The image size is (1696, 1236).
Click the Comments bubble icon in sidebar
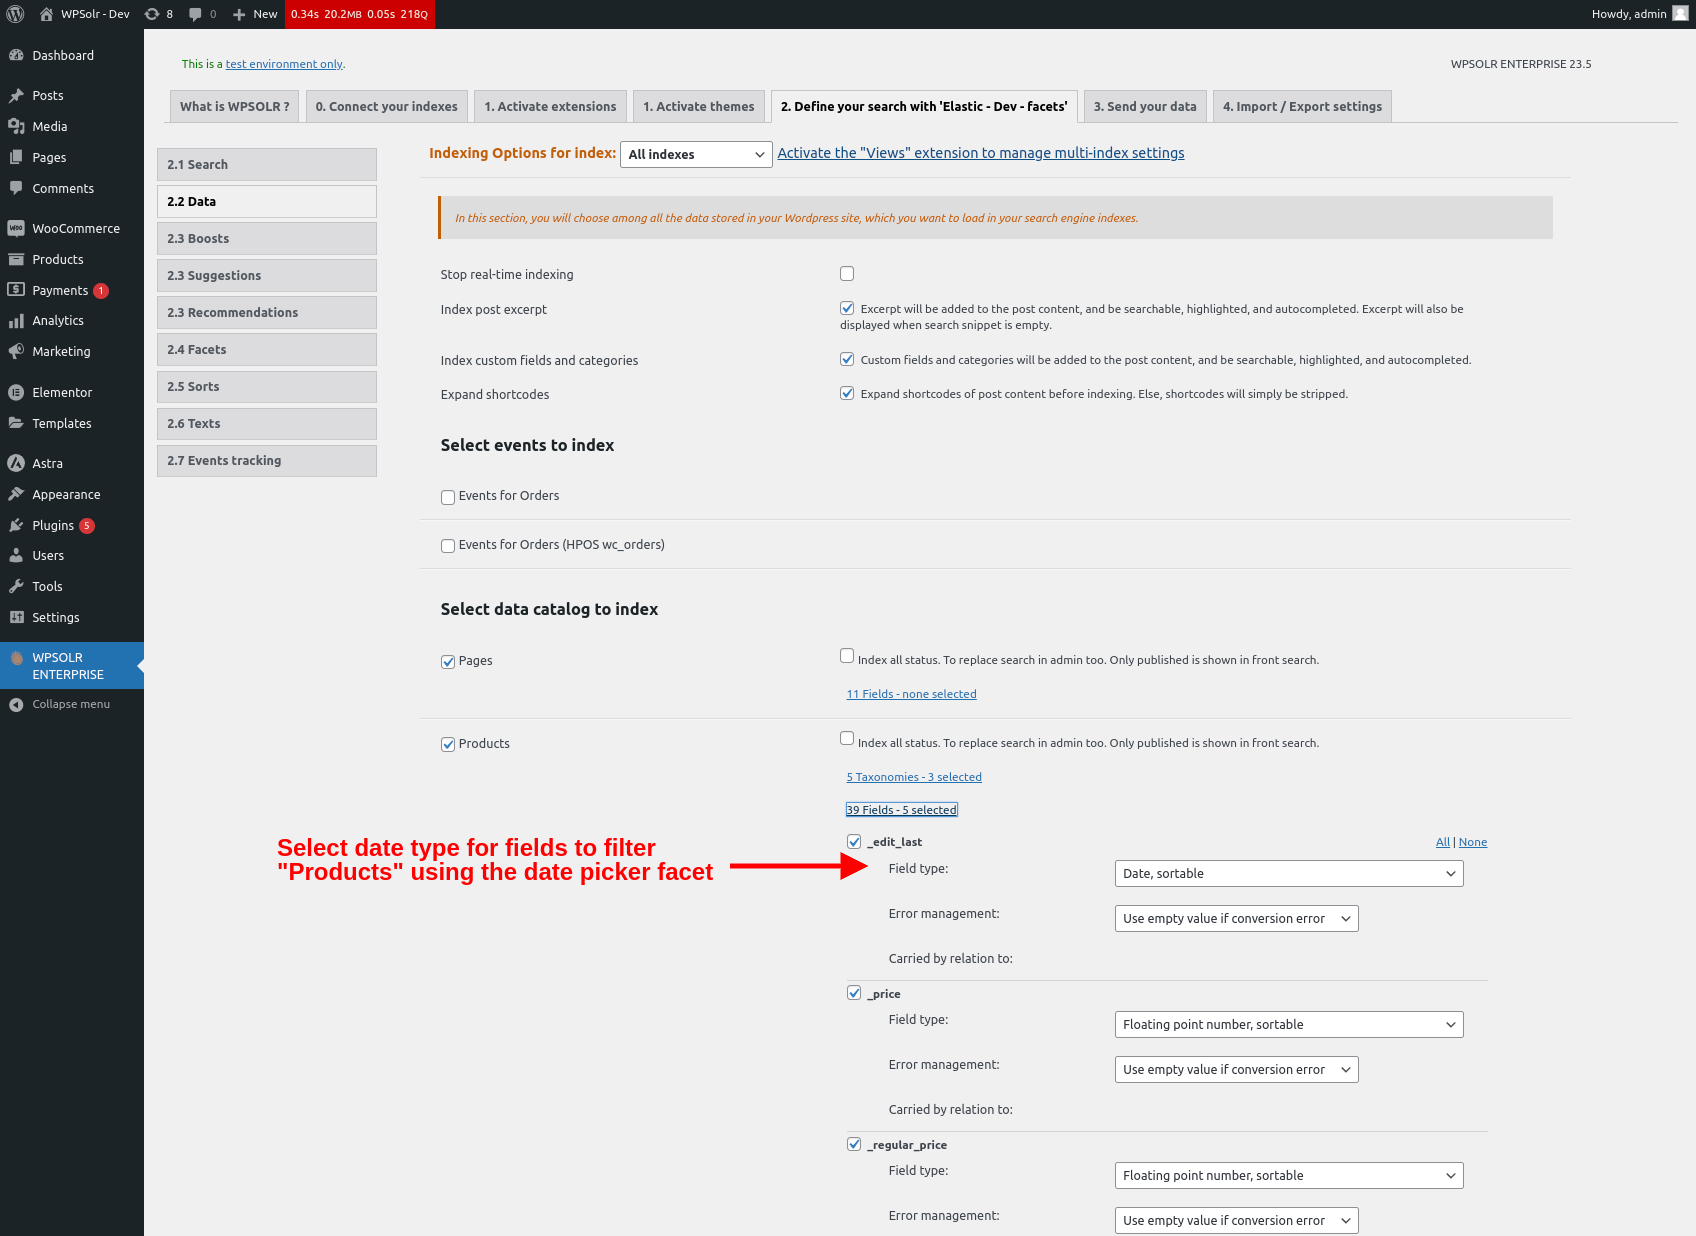coord(16,188)
